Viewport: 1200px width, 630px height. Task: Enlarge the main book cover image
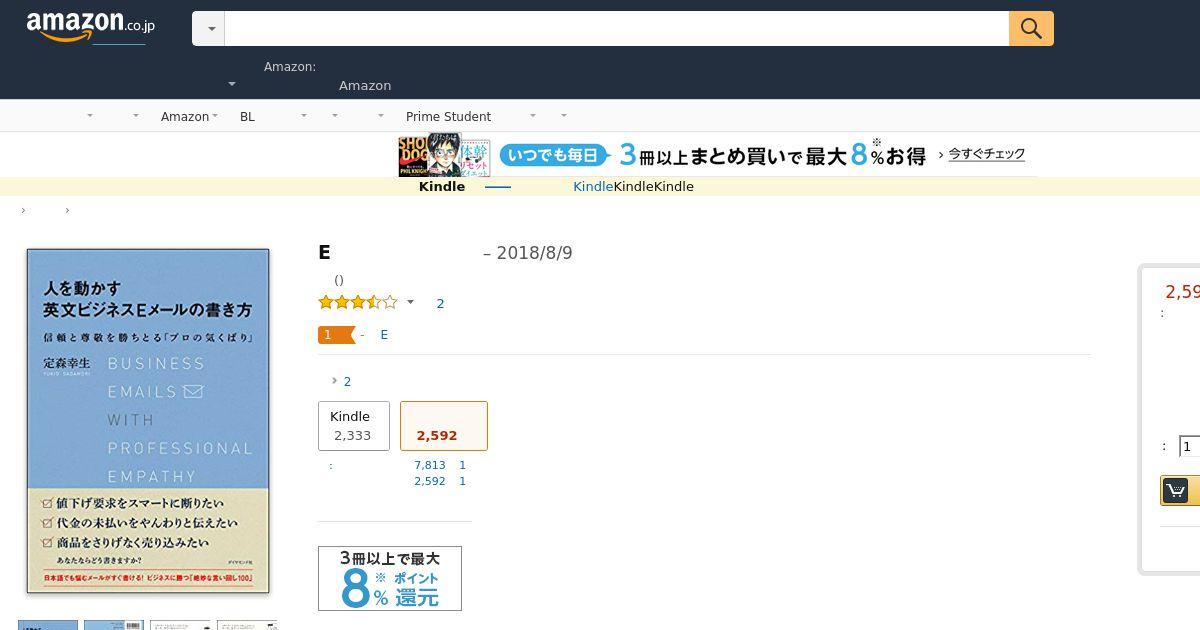click(x=148, y=421)
